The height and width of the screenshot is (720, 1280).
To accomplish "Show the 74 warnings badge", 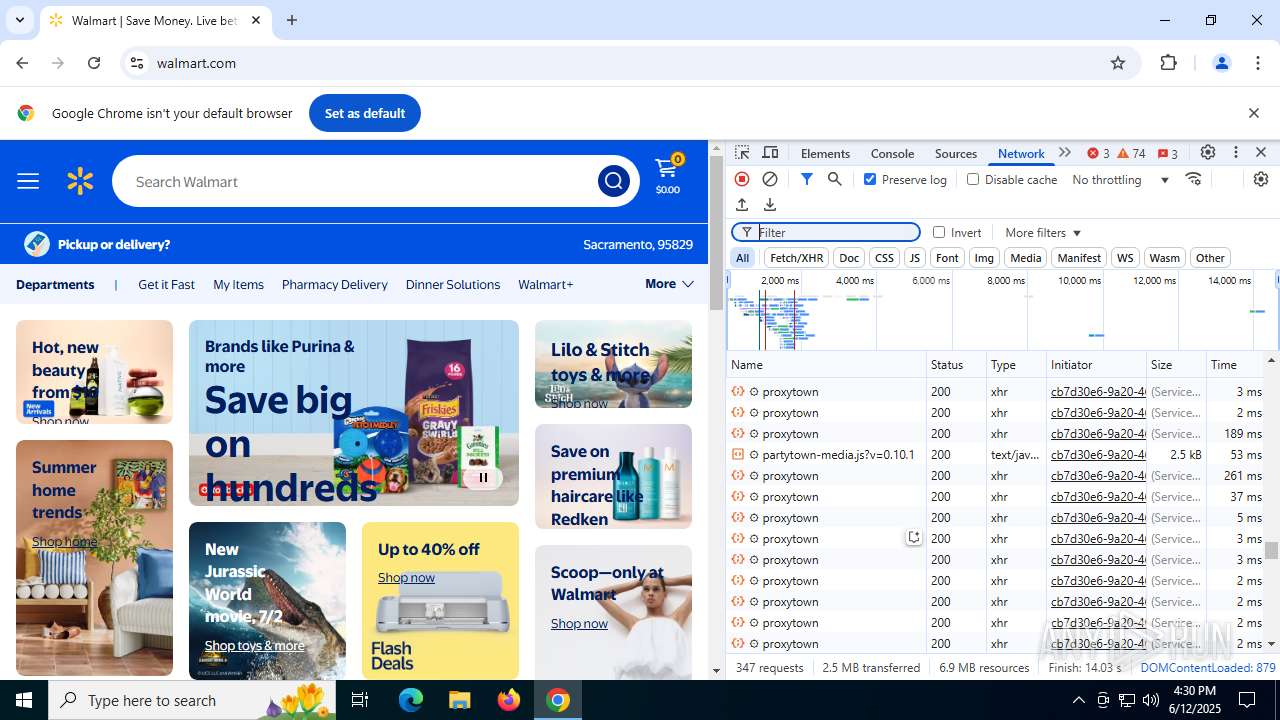I will point(1131,153).
